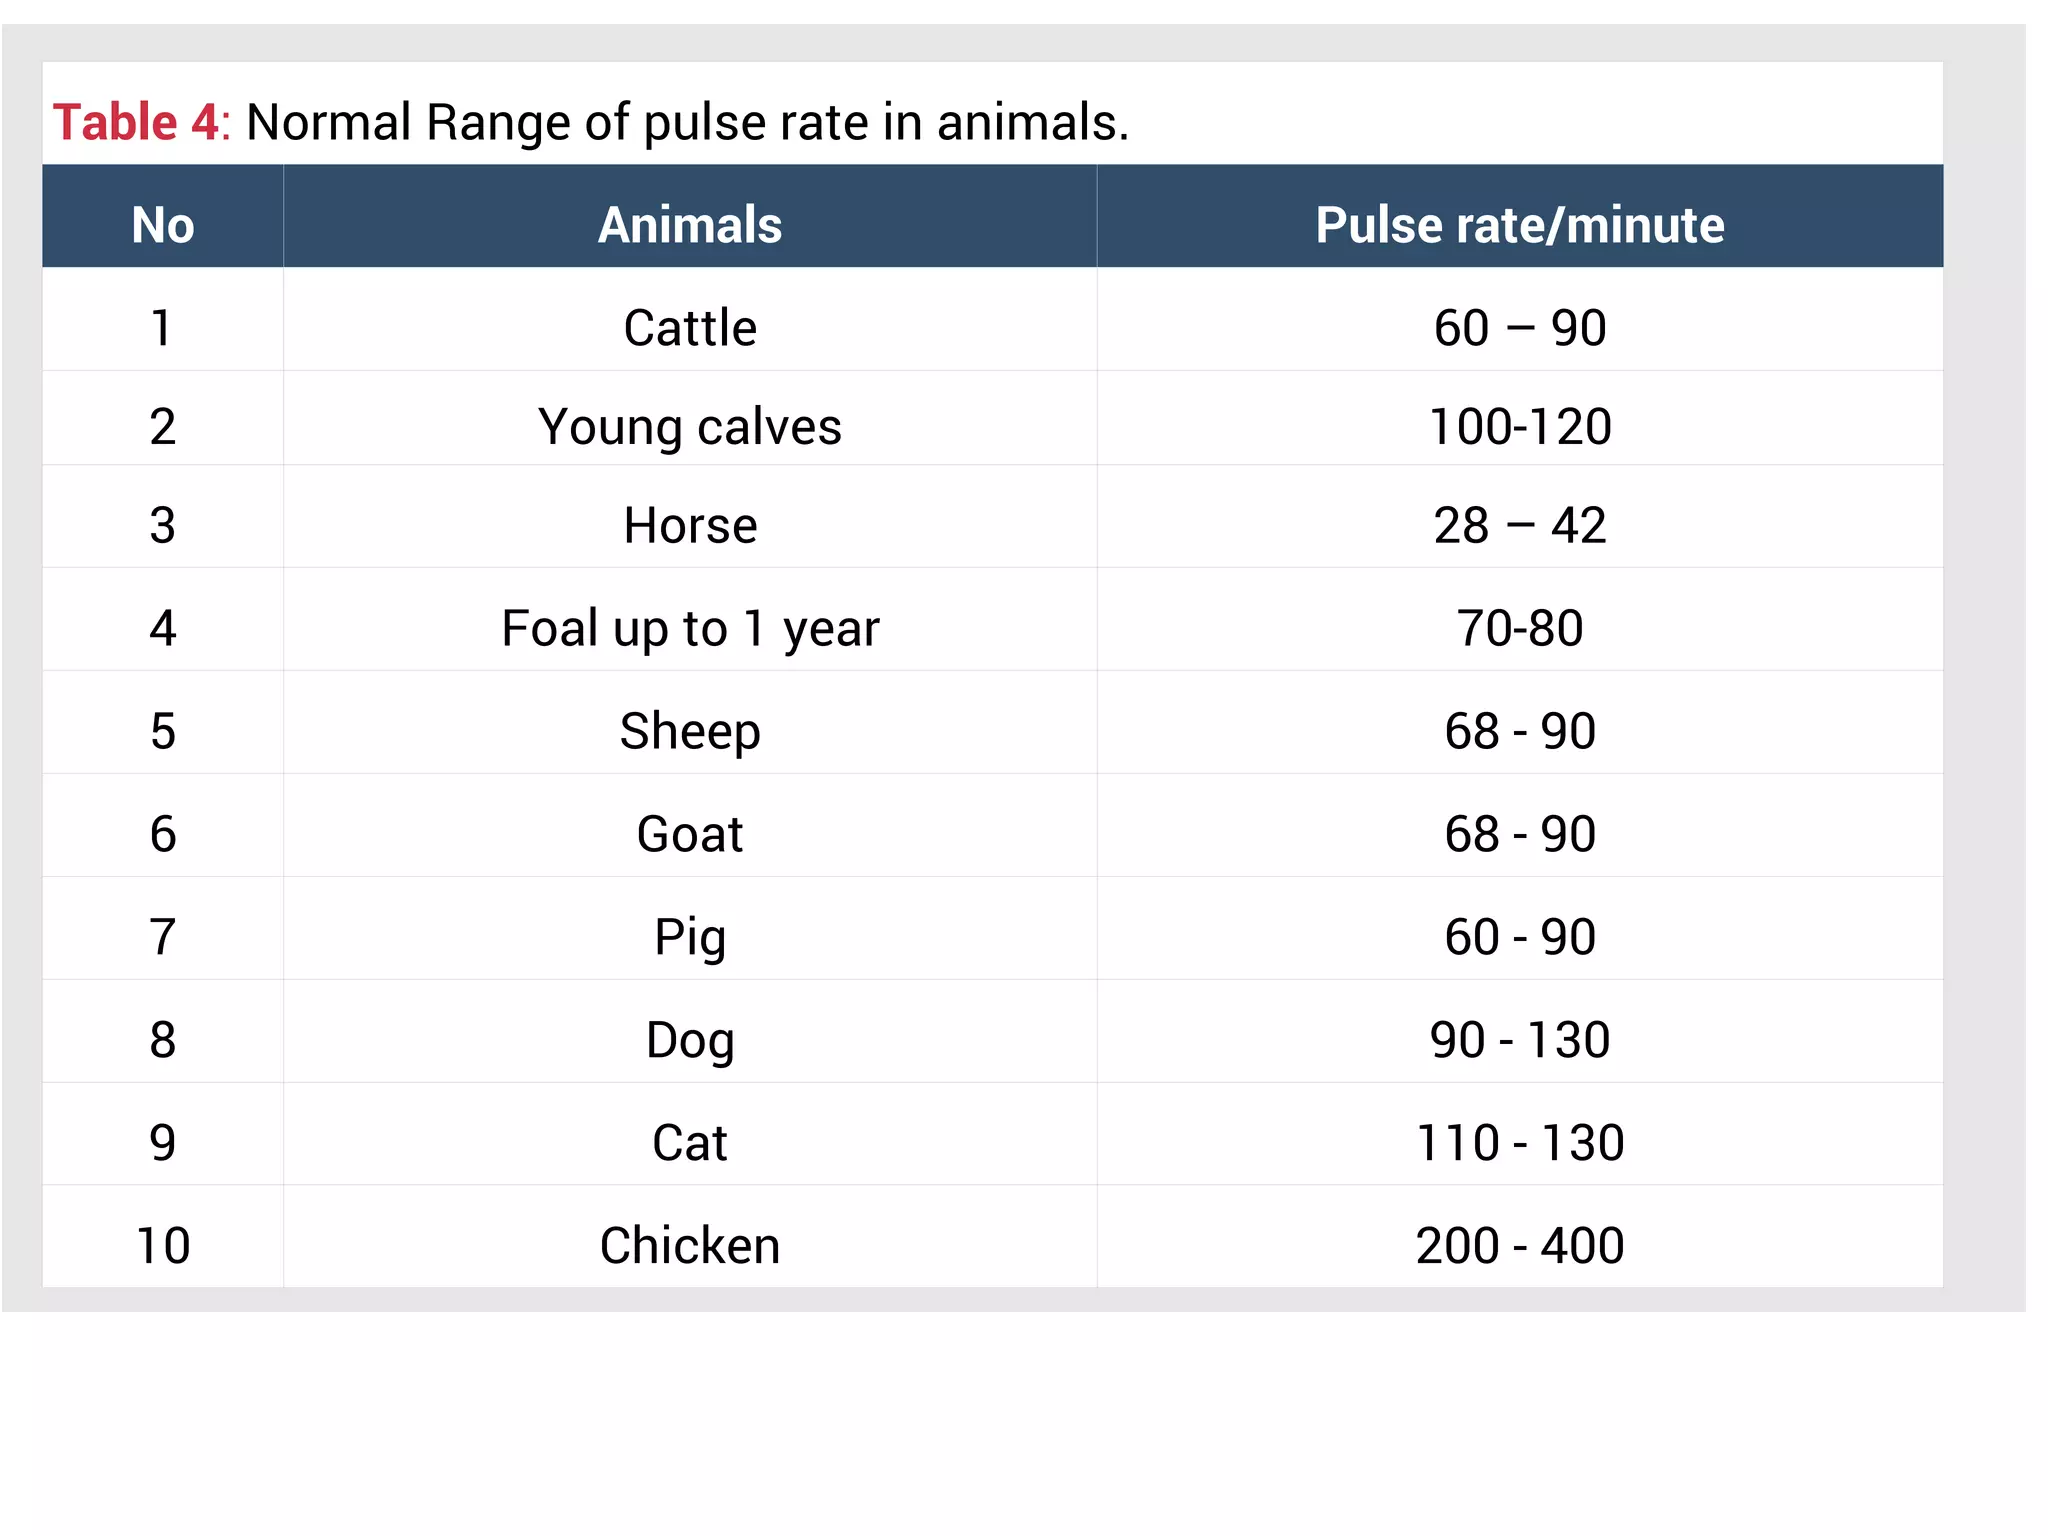Click the "Cattle" cell
2048x1536 pixels.
tap(690, 328)
